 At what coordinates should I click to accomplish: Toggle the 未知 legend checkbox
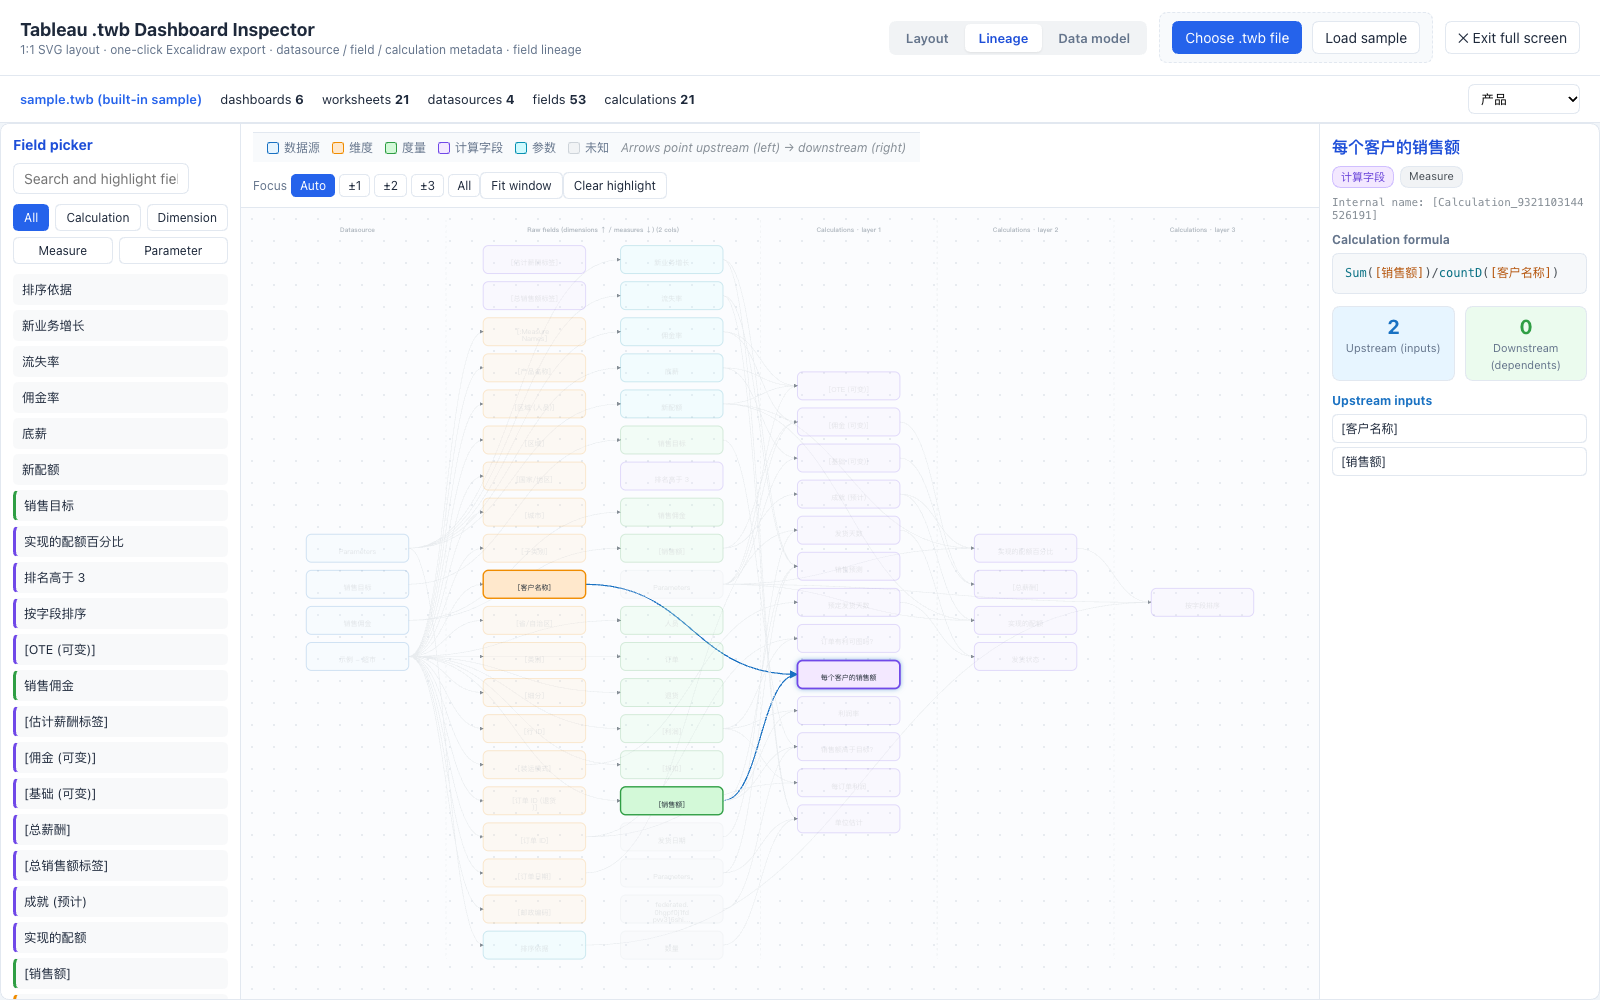574,148
